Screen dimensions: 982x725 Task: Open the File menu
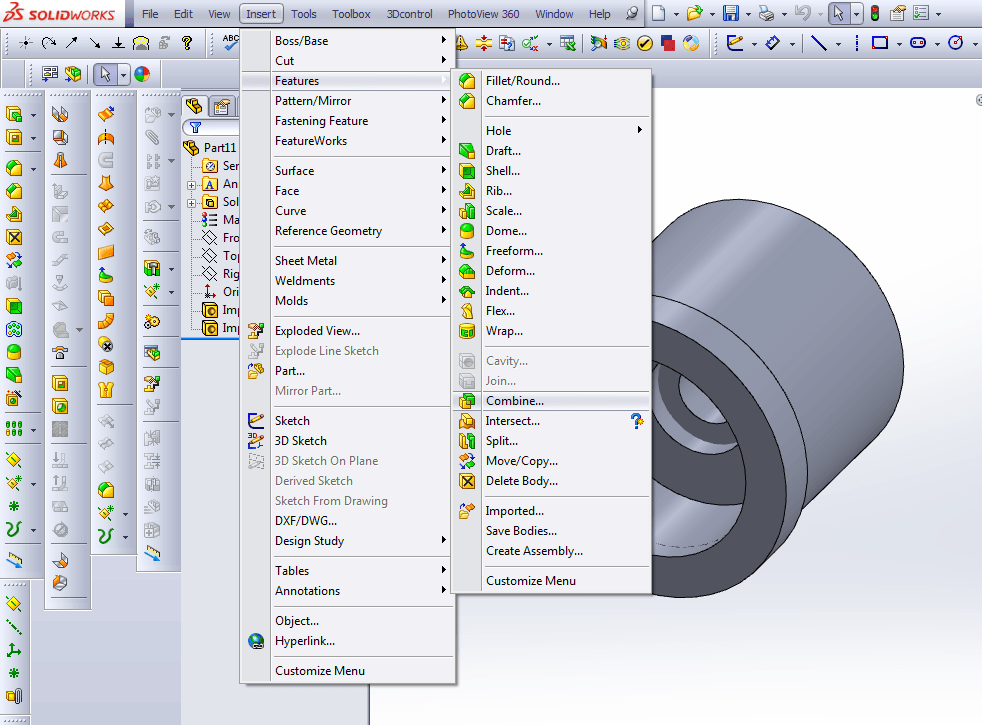point(150,14)
